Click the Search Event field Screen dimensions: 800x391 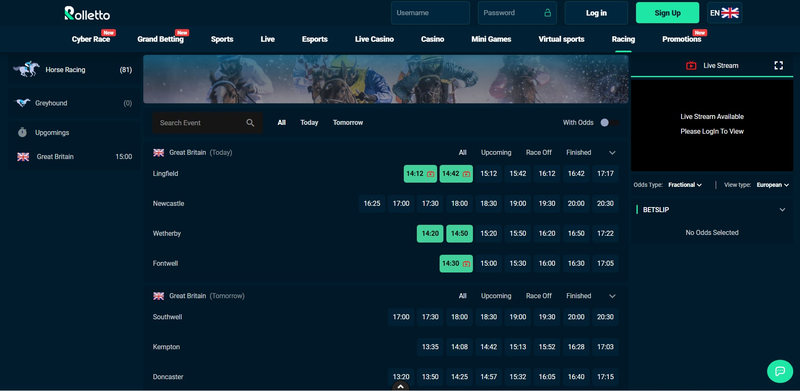(208, 123)
